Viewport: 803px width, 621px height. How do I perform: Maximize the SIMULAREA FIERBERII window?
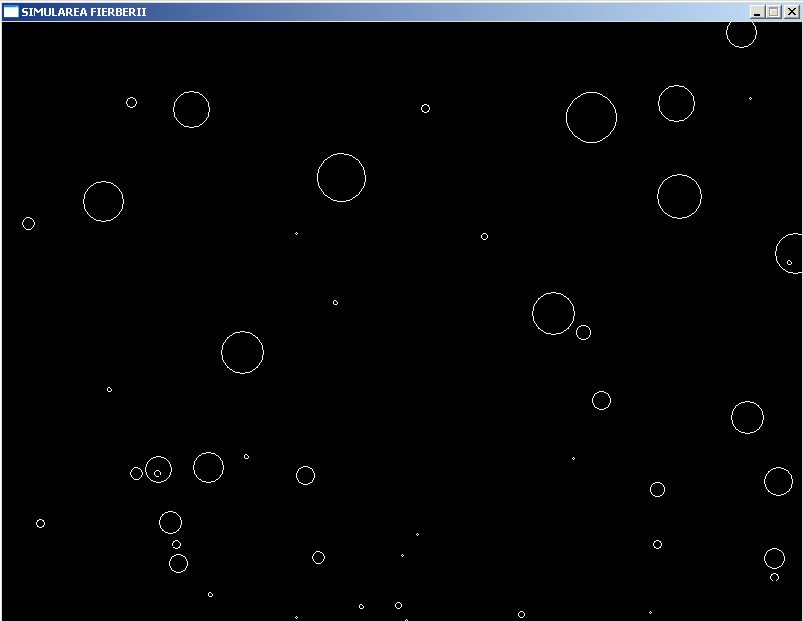pyautogui.click(x=774, y=12)
